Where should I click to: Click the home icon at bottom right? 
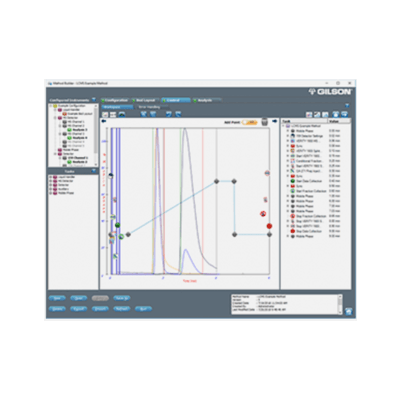349,311
